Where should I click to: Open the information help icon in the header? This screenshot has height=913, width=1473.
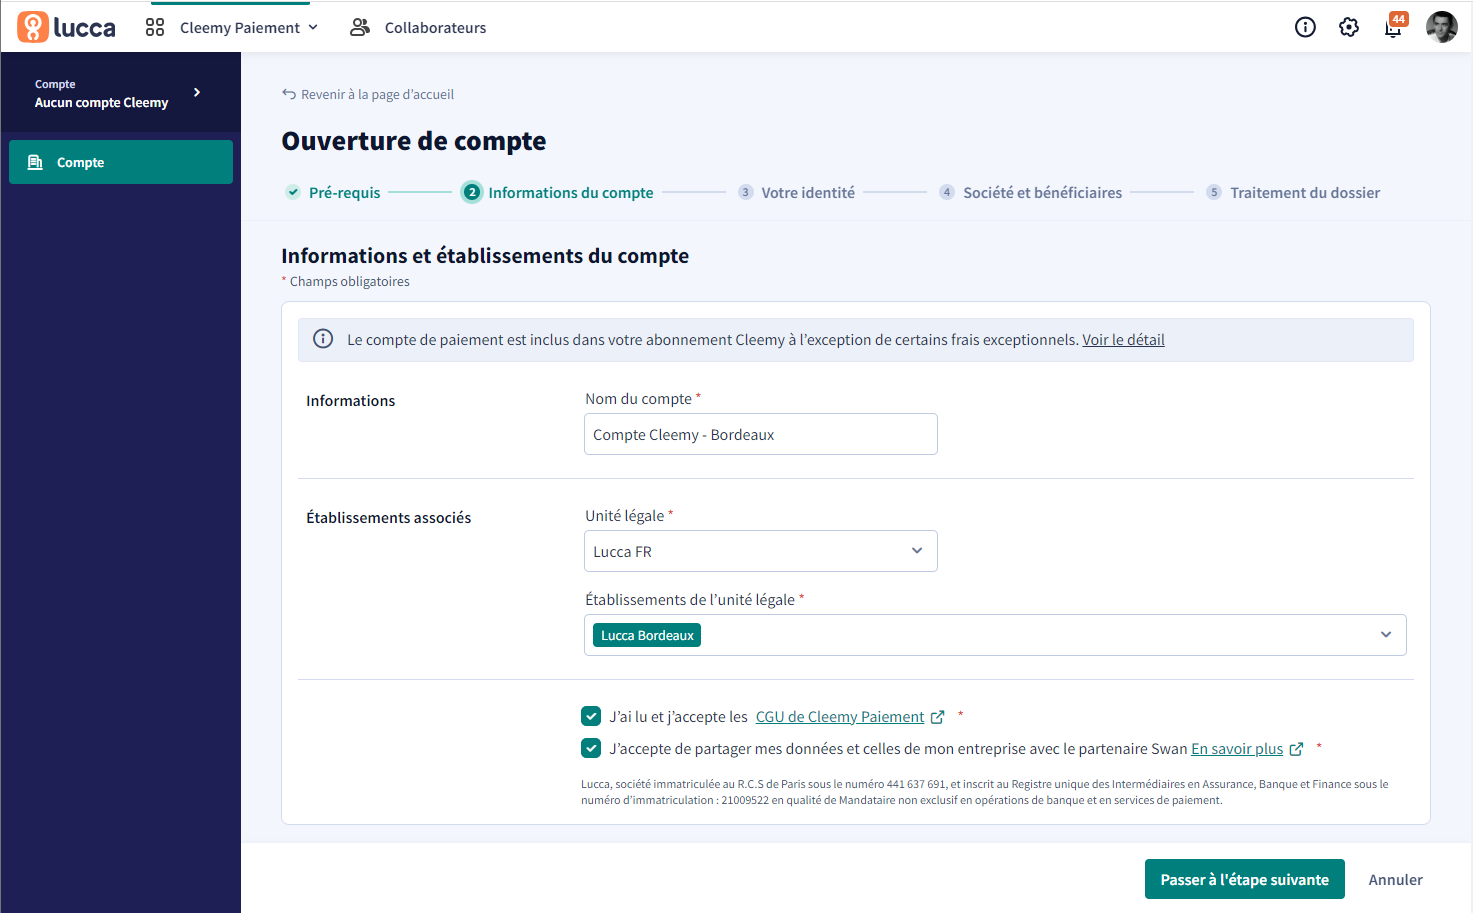click(1305, 27)
